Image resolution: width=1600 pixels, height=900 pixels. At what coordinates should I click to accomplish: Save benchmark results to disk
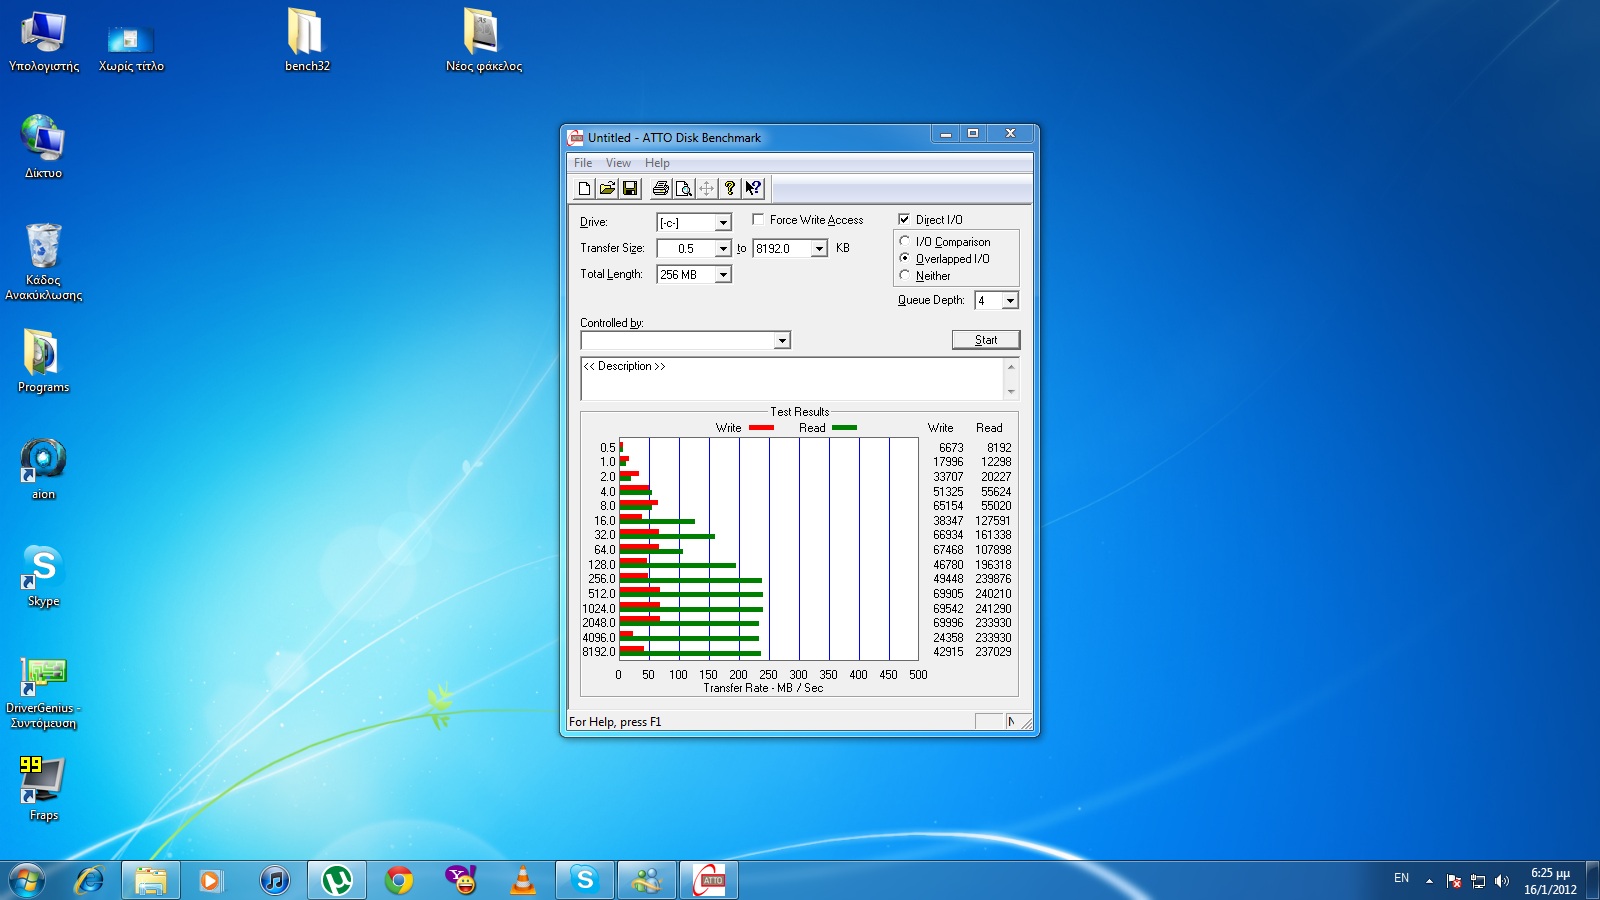[x=630, y=188]
